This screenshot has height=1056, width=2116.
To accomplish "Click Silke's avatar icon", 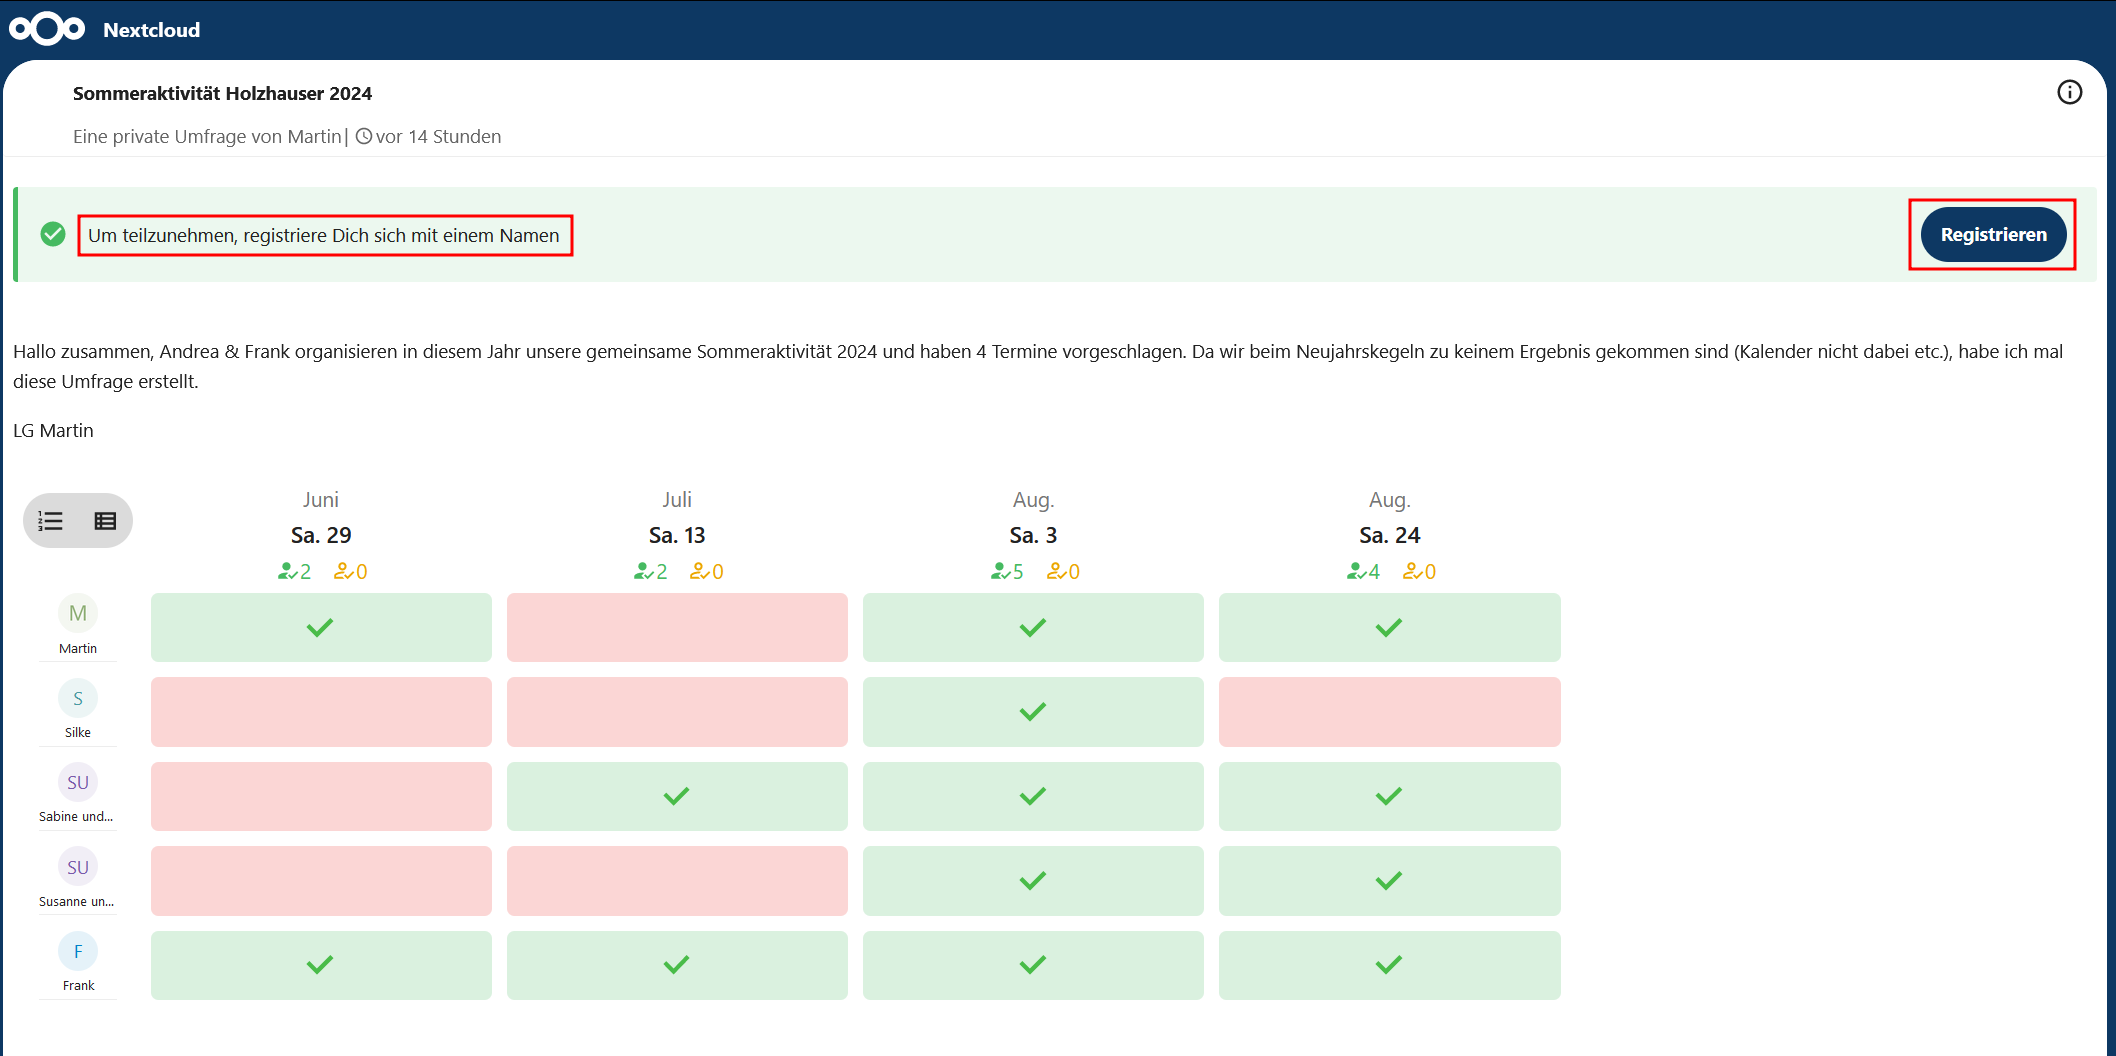I will pos(78,698).
